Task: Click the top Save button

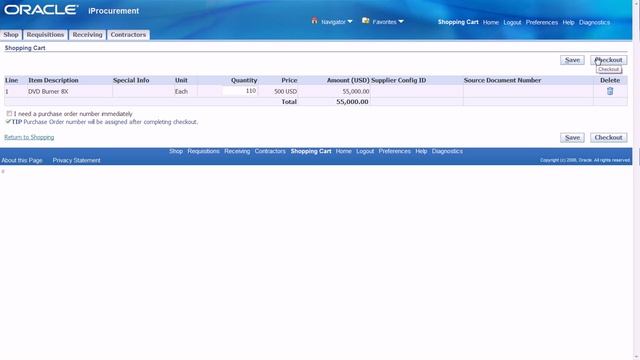Action: pos(572,60)
